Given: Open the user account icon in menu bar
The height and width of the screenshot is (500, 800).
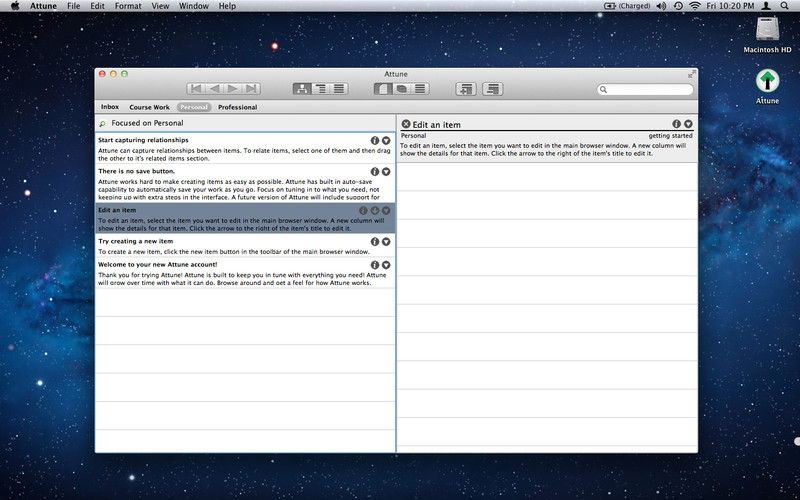Looking at the screenshot, I should (x=766, y=6).
